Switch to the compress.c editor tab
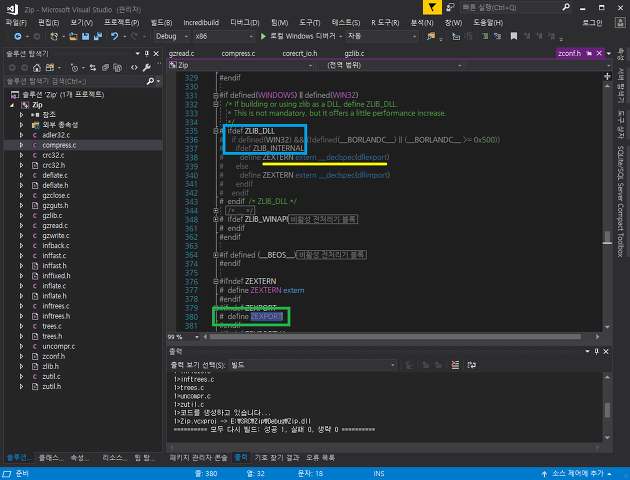The height and width of the screenshot is (480, 630). [238, 53]
